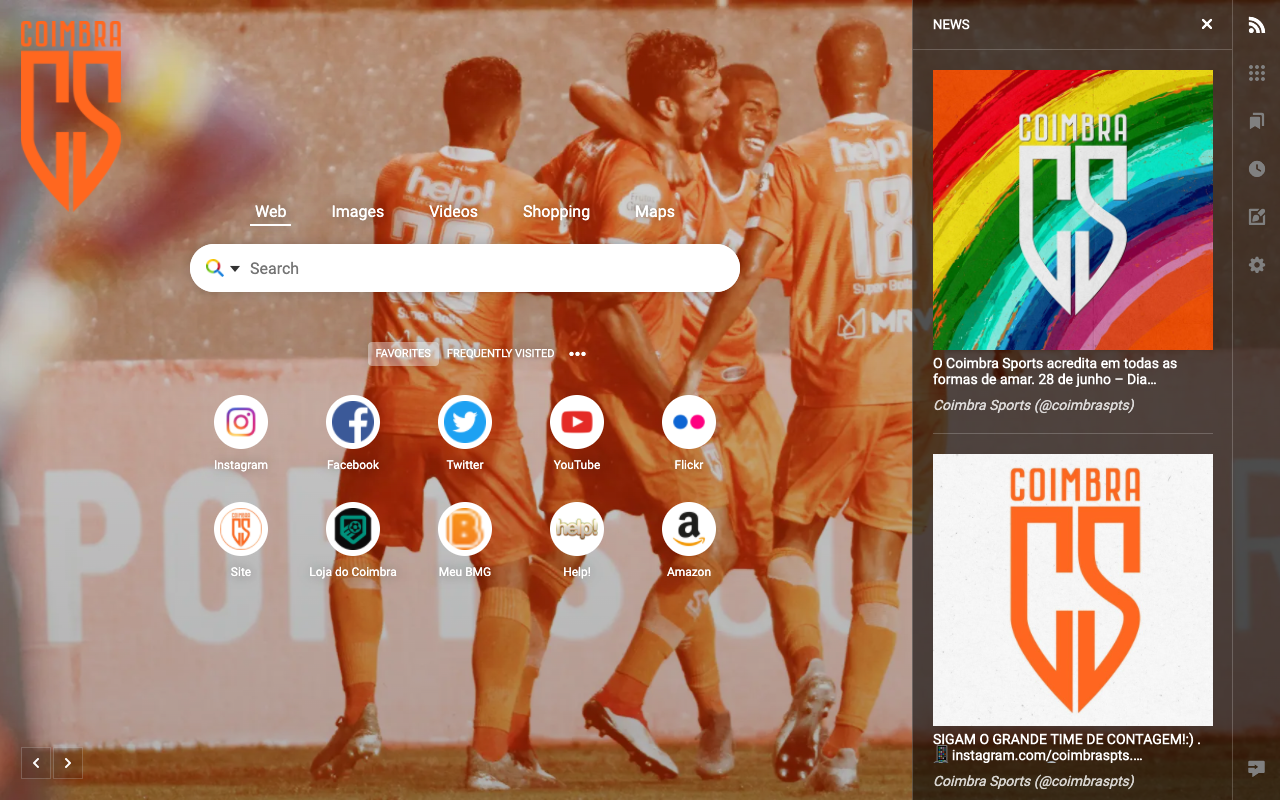
Task: Open the Instagram shortcut icon
Action: [x=241, y=422]
